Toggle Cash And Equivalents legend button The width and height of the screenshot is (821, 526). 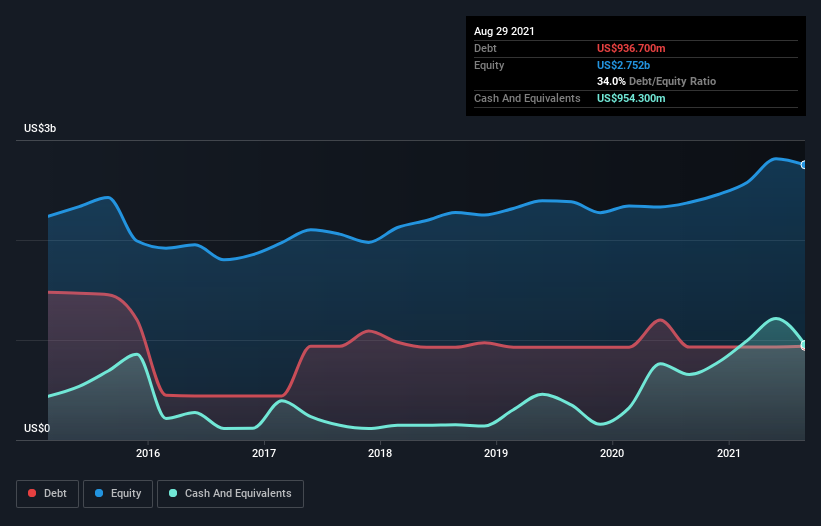(x=230, y=494)
